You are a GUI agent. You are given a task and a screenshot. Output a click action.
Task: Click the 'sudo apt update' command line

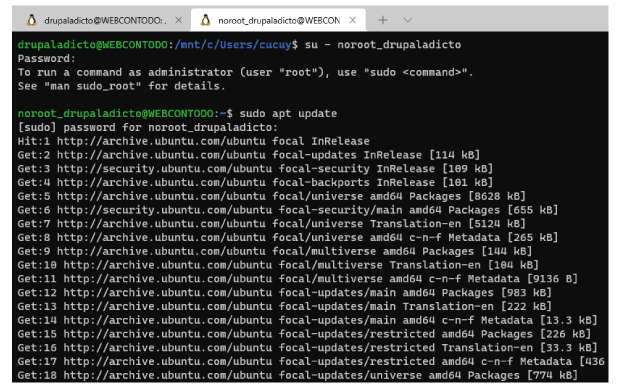(177, 114)
